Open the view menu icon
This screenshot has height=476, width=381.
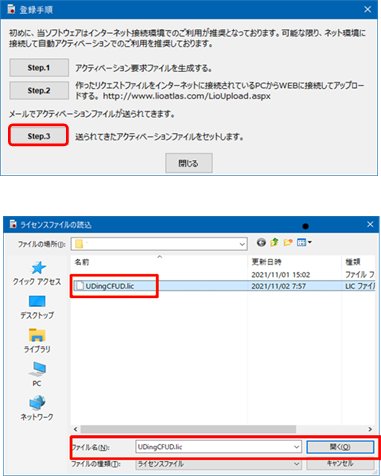[304, 243]
